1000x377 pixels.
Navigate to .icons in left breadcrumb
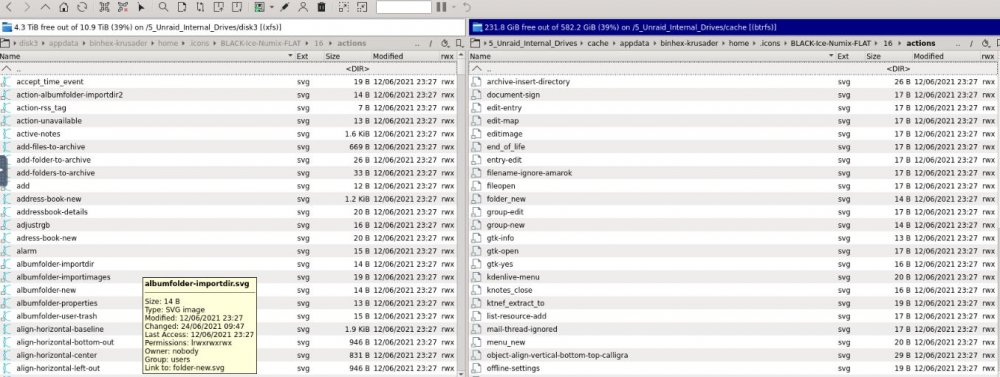pos(199,43)
